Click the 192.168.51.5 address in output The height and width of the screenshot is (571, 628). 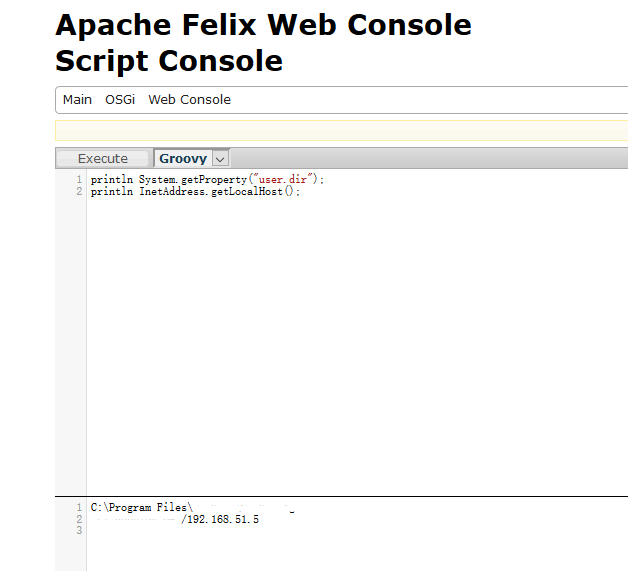pyautogui.click(x=223, y=520)
